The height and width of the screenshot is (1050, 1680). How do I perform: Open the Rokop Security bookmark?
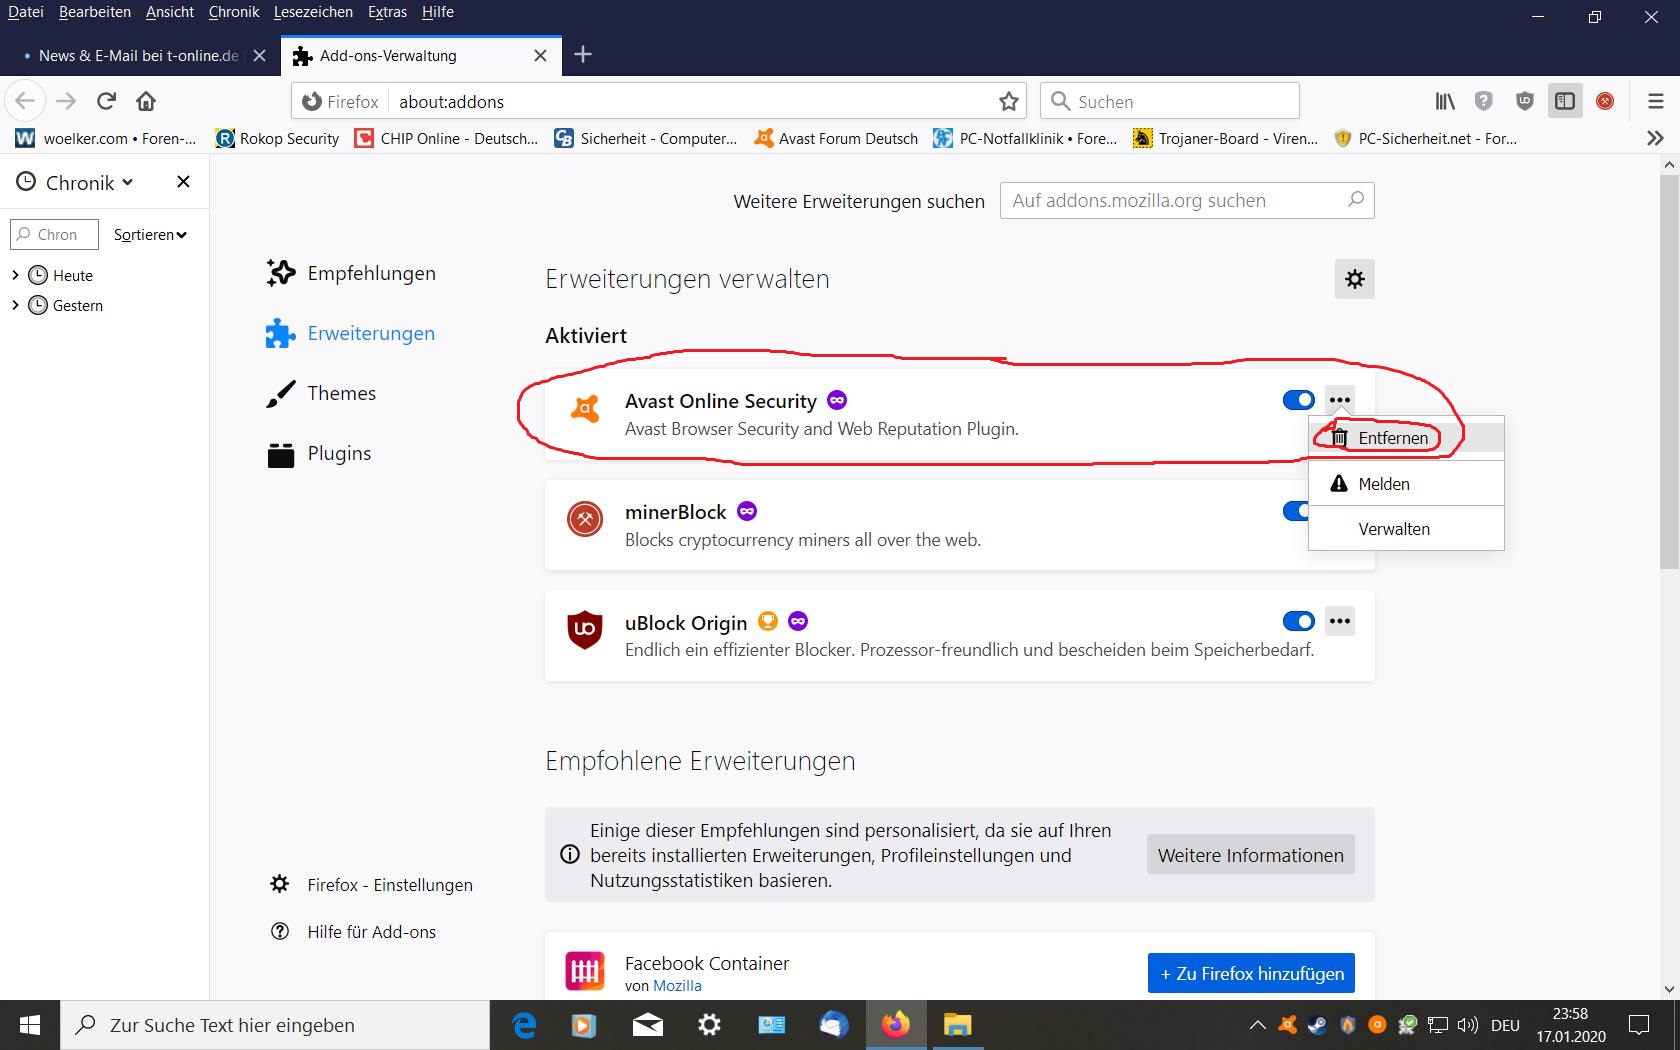click(x=277, y=138)
